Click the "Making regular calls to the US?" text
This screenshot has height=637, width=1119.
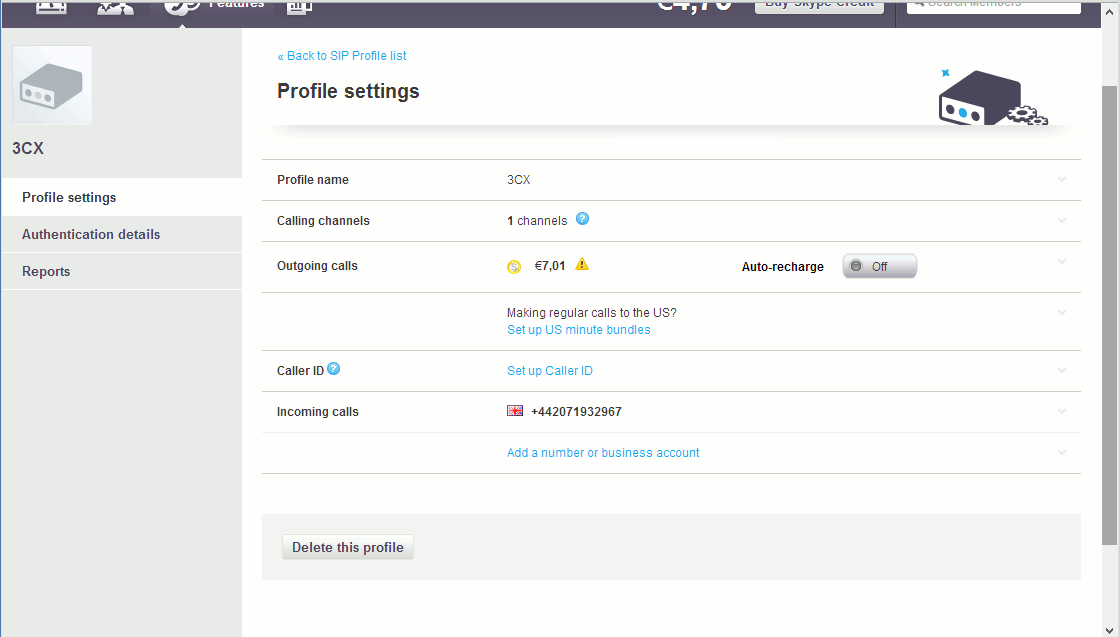coord(592,312)
